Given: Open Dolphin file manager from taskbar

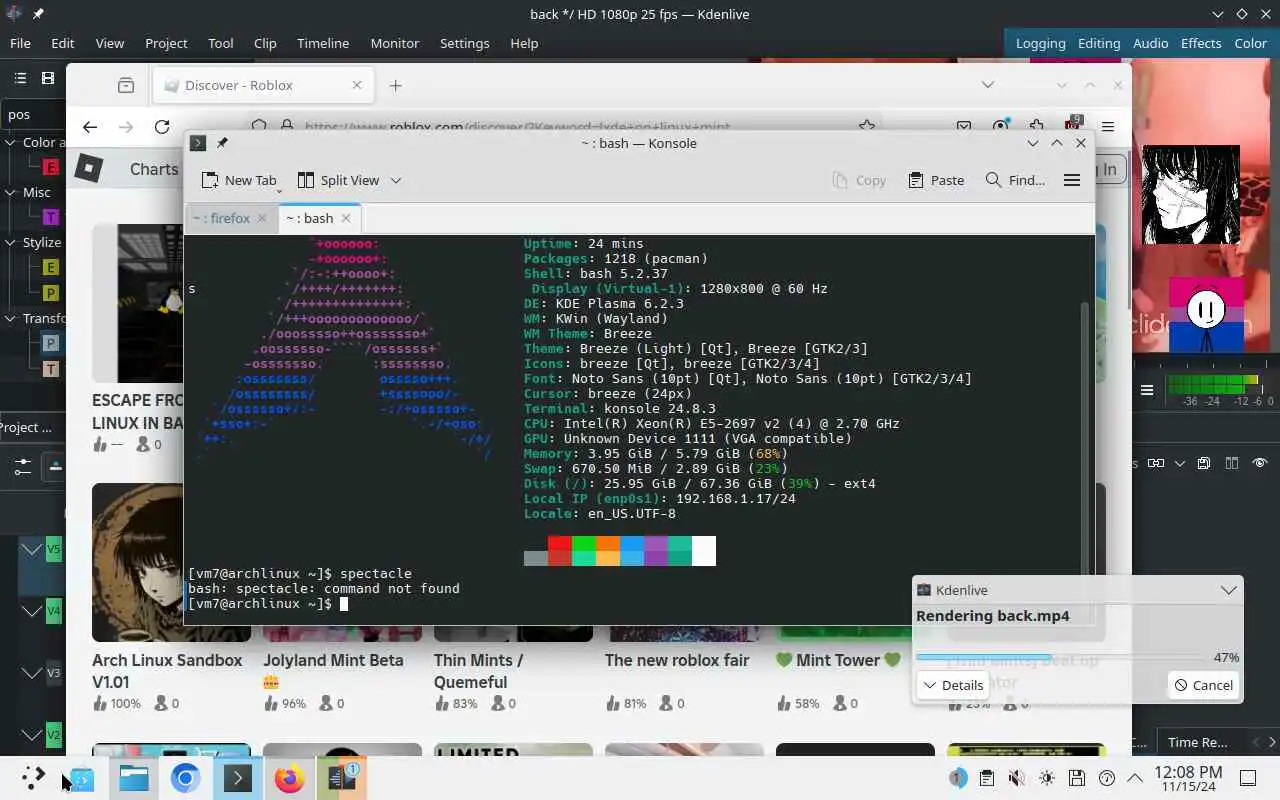Looking at the screenshot, I should click(134, 777).
